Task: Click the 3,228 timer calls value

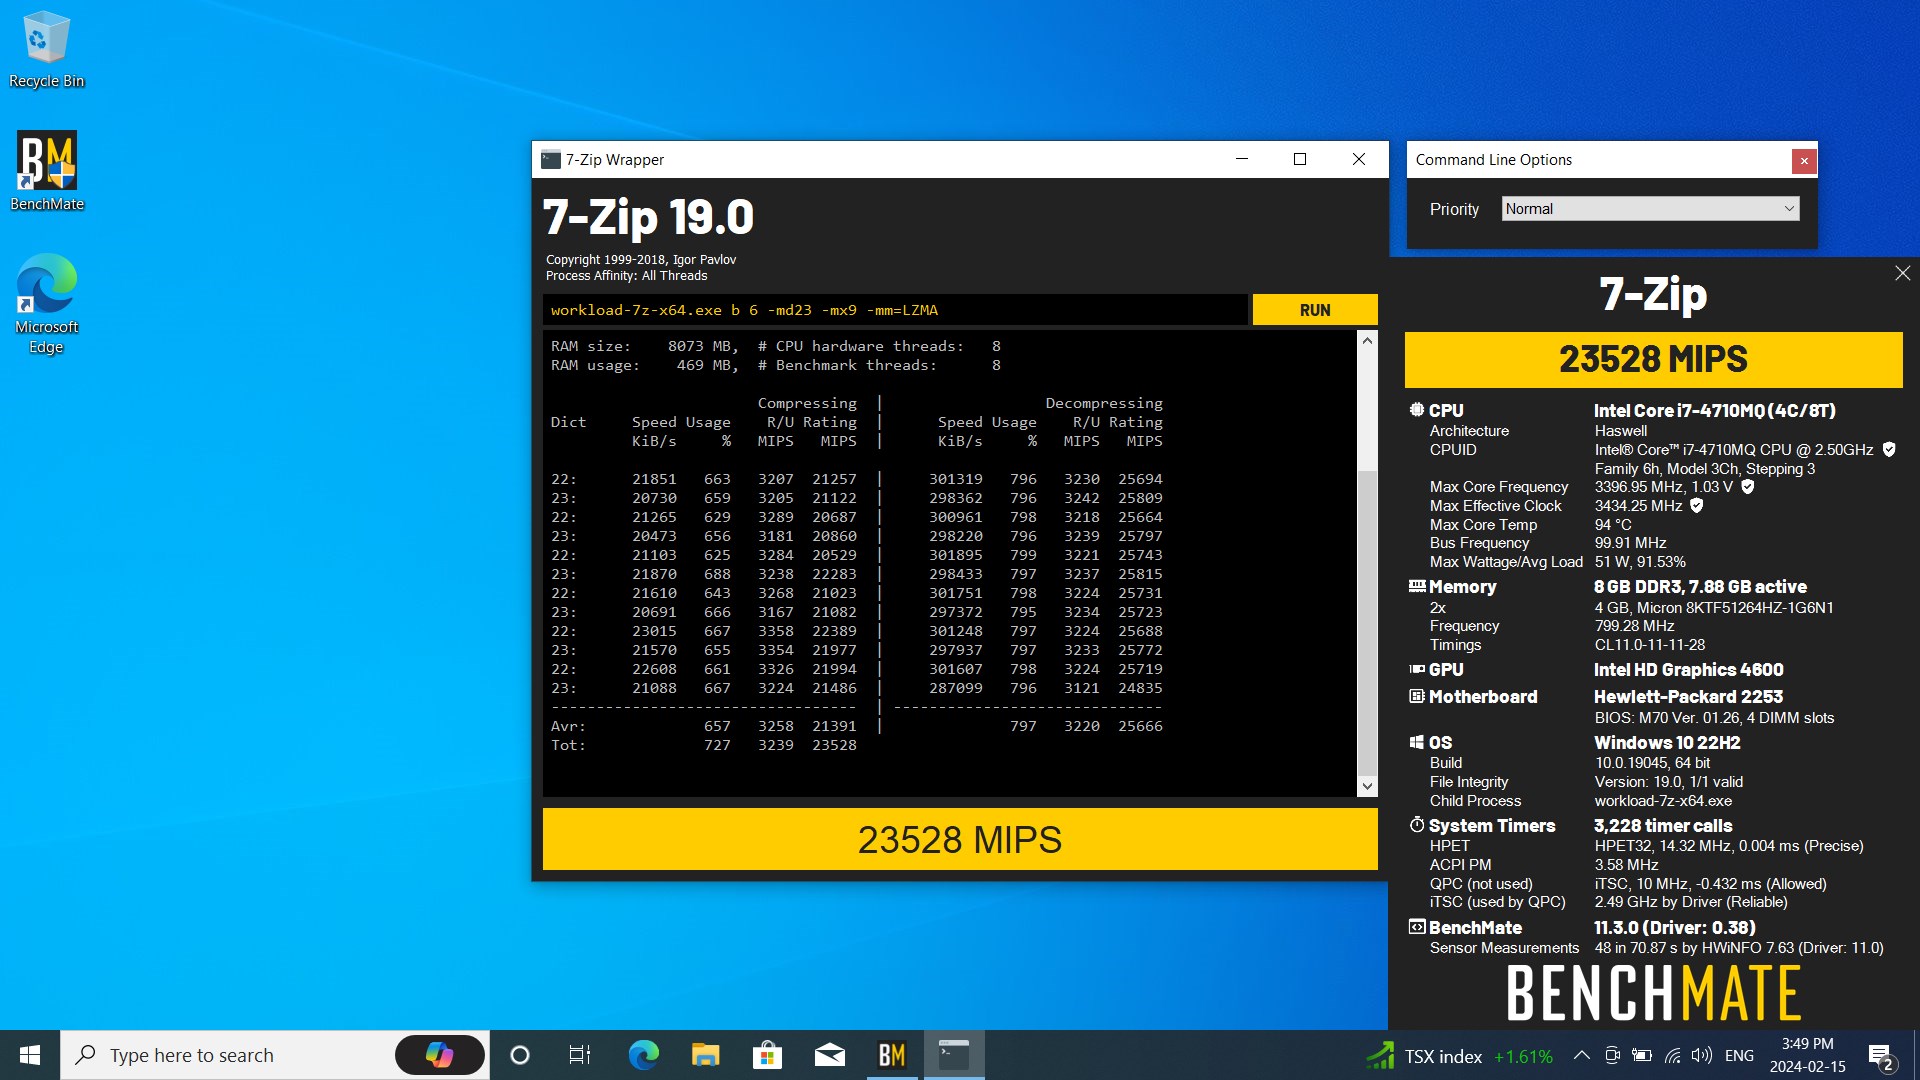Action: pyautogui.click(x=1663, y=825)
